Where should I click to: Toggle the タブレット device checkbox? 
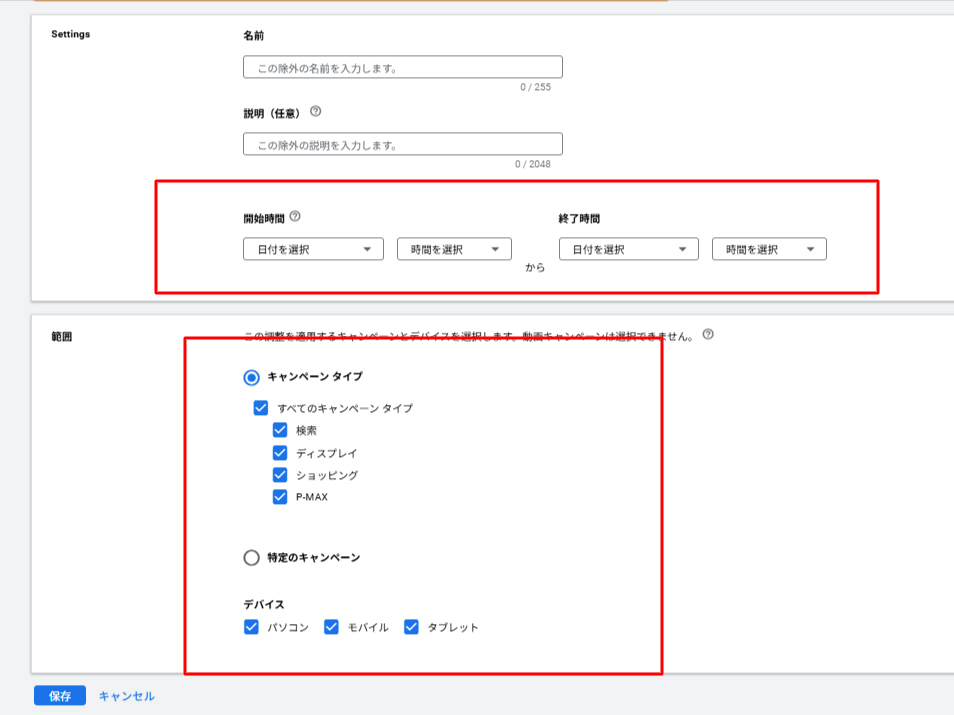pos(411,627)
